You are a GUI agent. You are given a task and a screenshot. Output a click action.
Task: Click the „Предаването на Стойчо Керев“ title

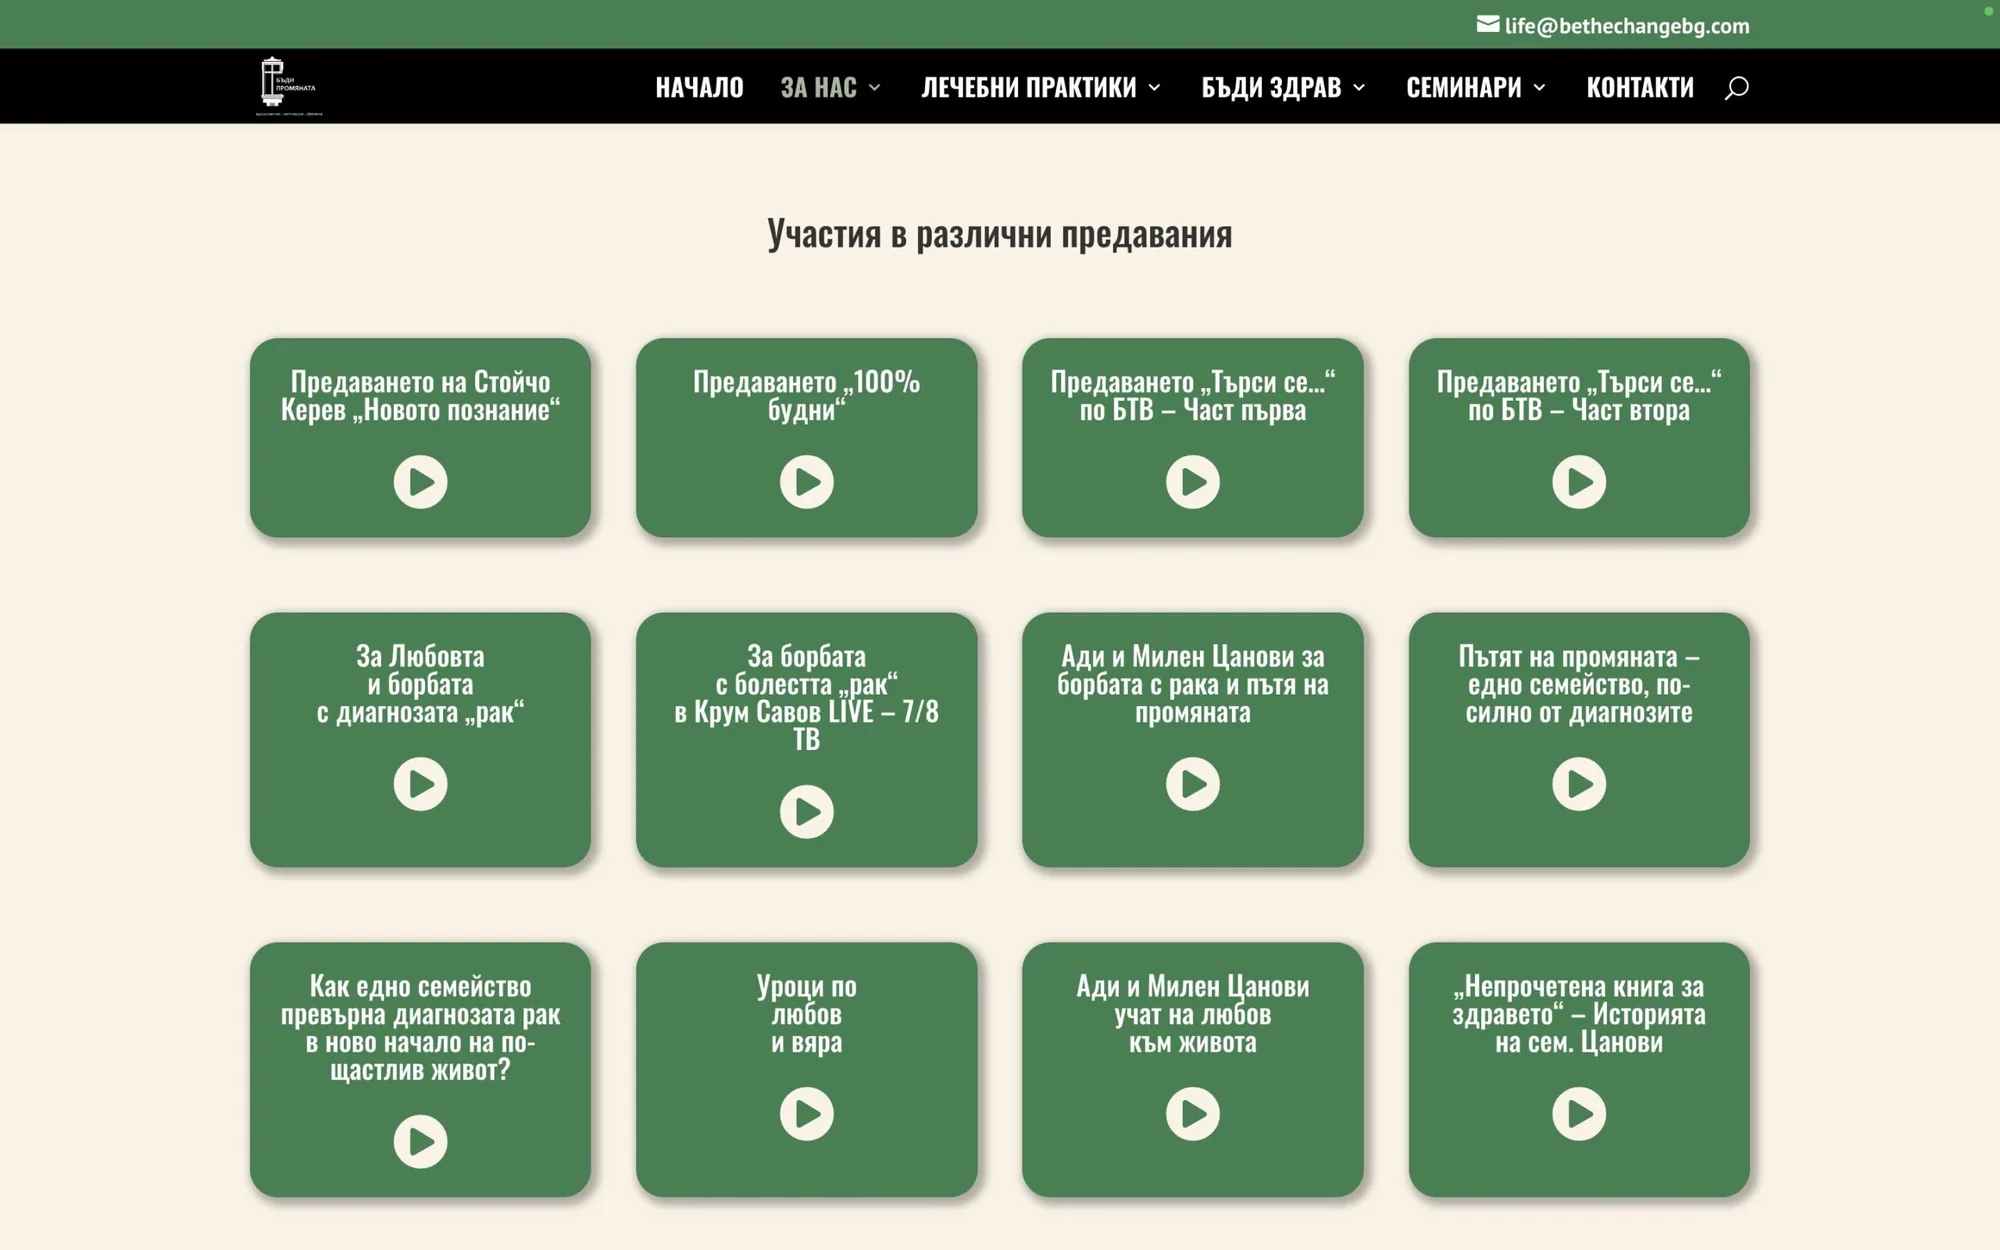(420, 396)
